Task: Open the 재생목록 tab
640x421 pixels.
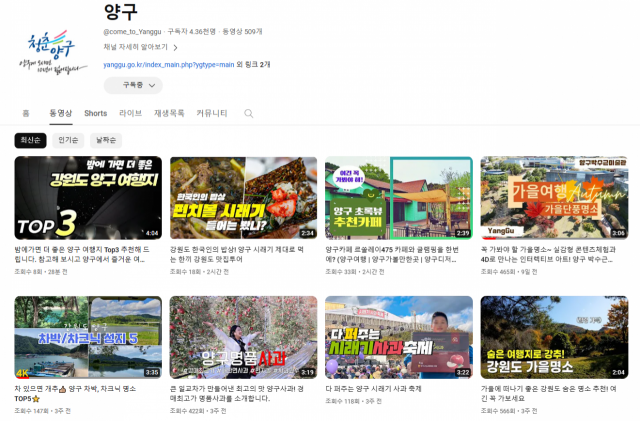Action: (x=168, y=114)
